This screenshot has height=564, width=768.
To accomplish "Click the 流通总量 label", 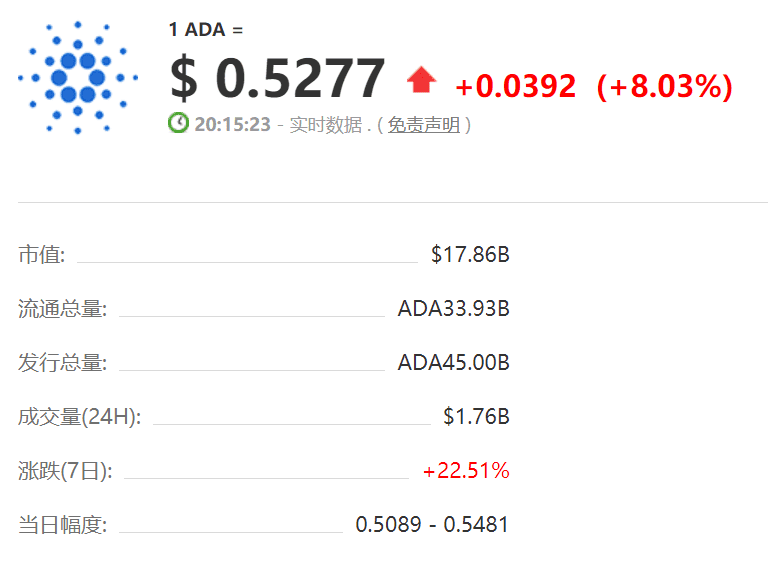I will (62, 309).
